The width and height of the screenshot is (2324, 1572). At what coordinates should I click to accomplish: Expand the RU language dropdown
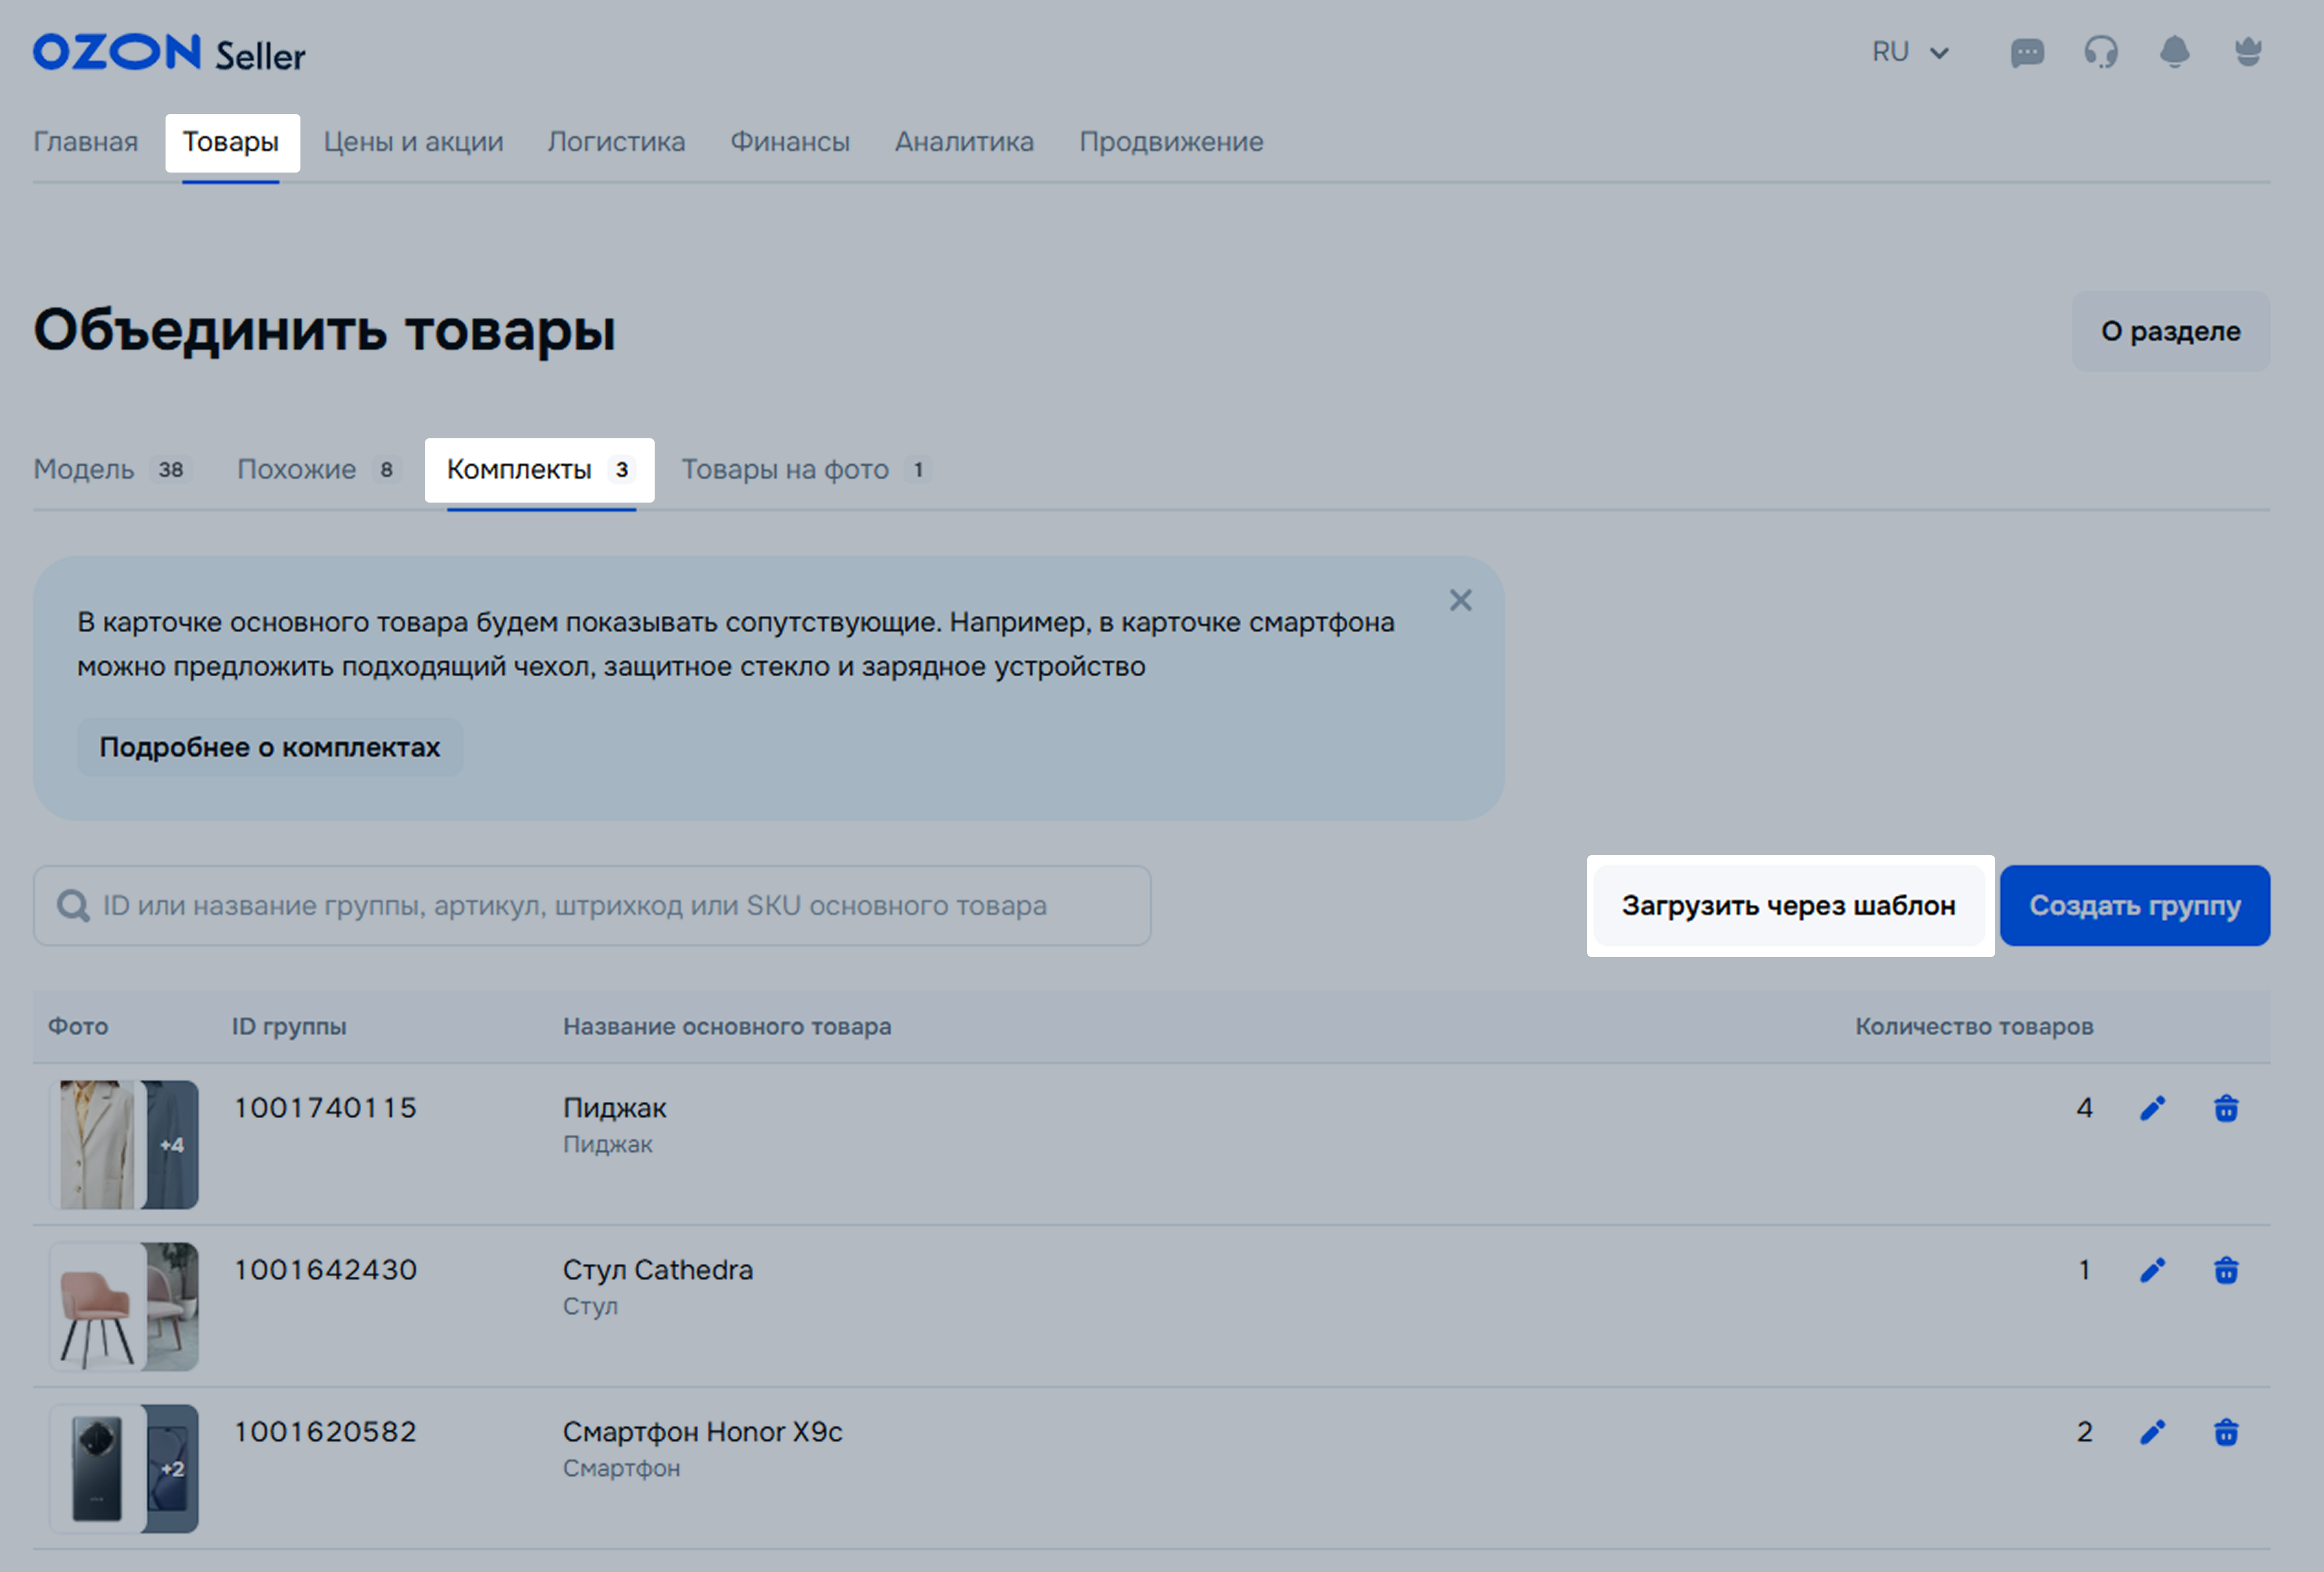coord(1910,52)
